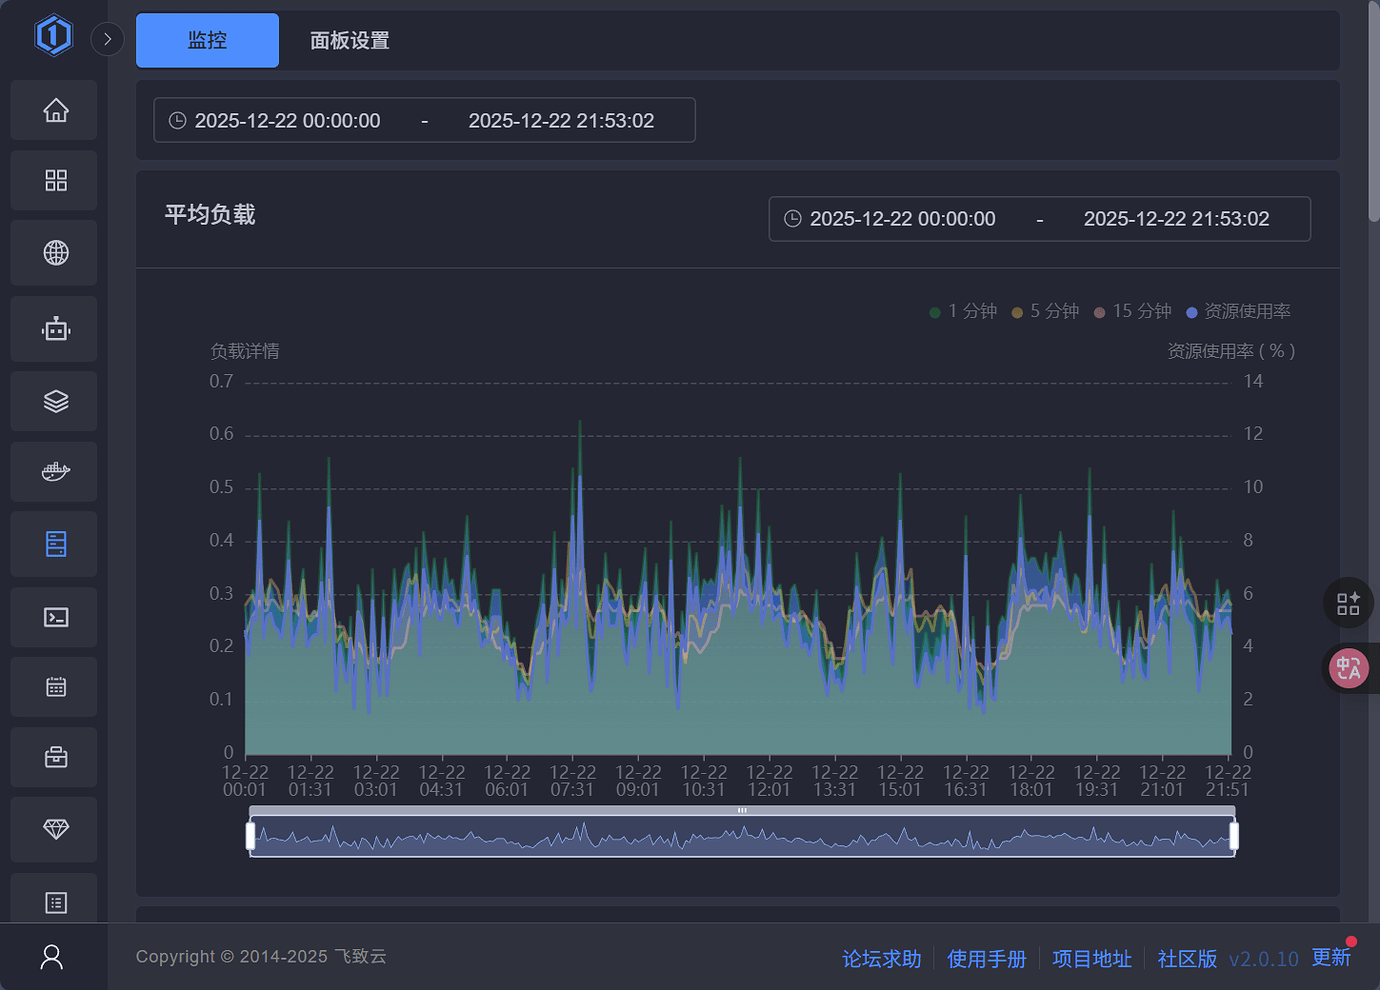Click the zoom slider top move handle
The image size is (1380, 990).
click(x=742, y=810)
